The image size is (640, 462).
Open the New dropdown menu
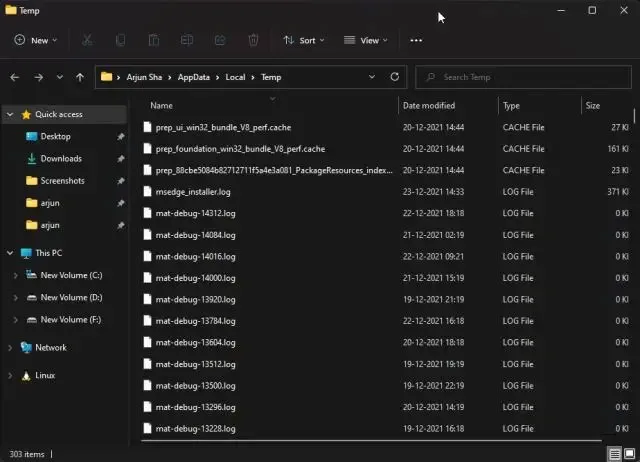tap(36, 40)
